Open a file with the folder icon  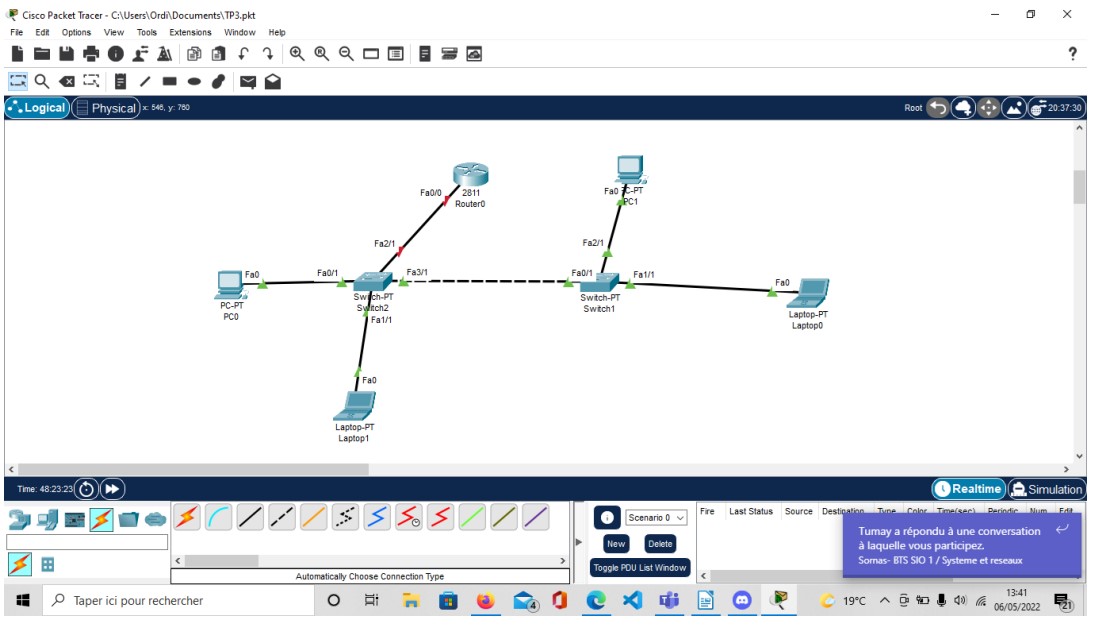click(42, 54)
